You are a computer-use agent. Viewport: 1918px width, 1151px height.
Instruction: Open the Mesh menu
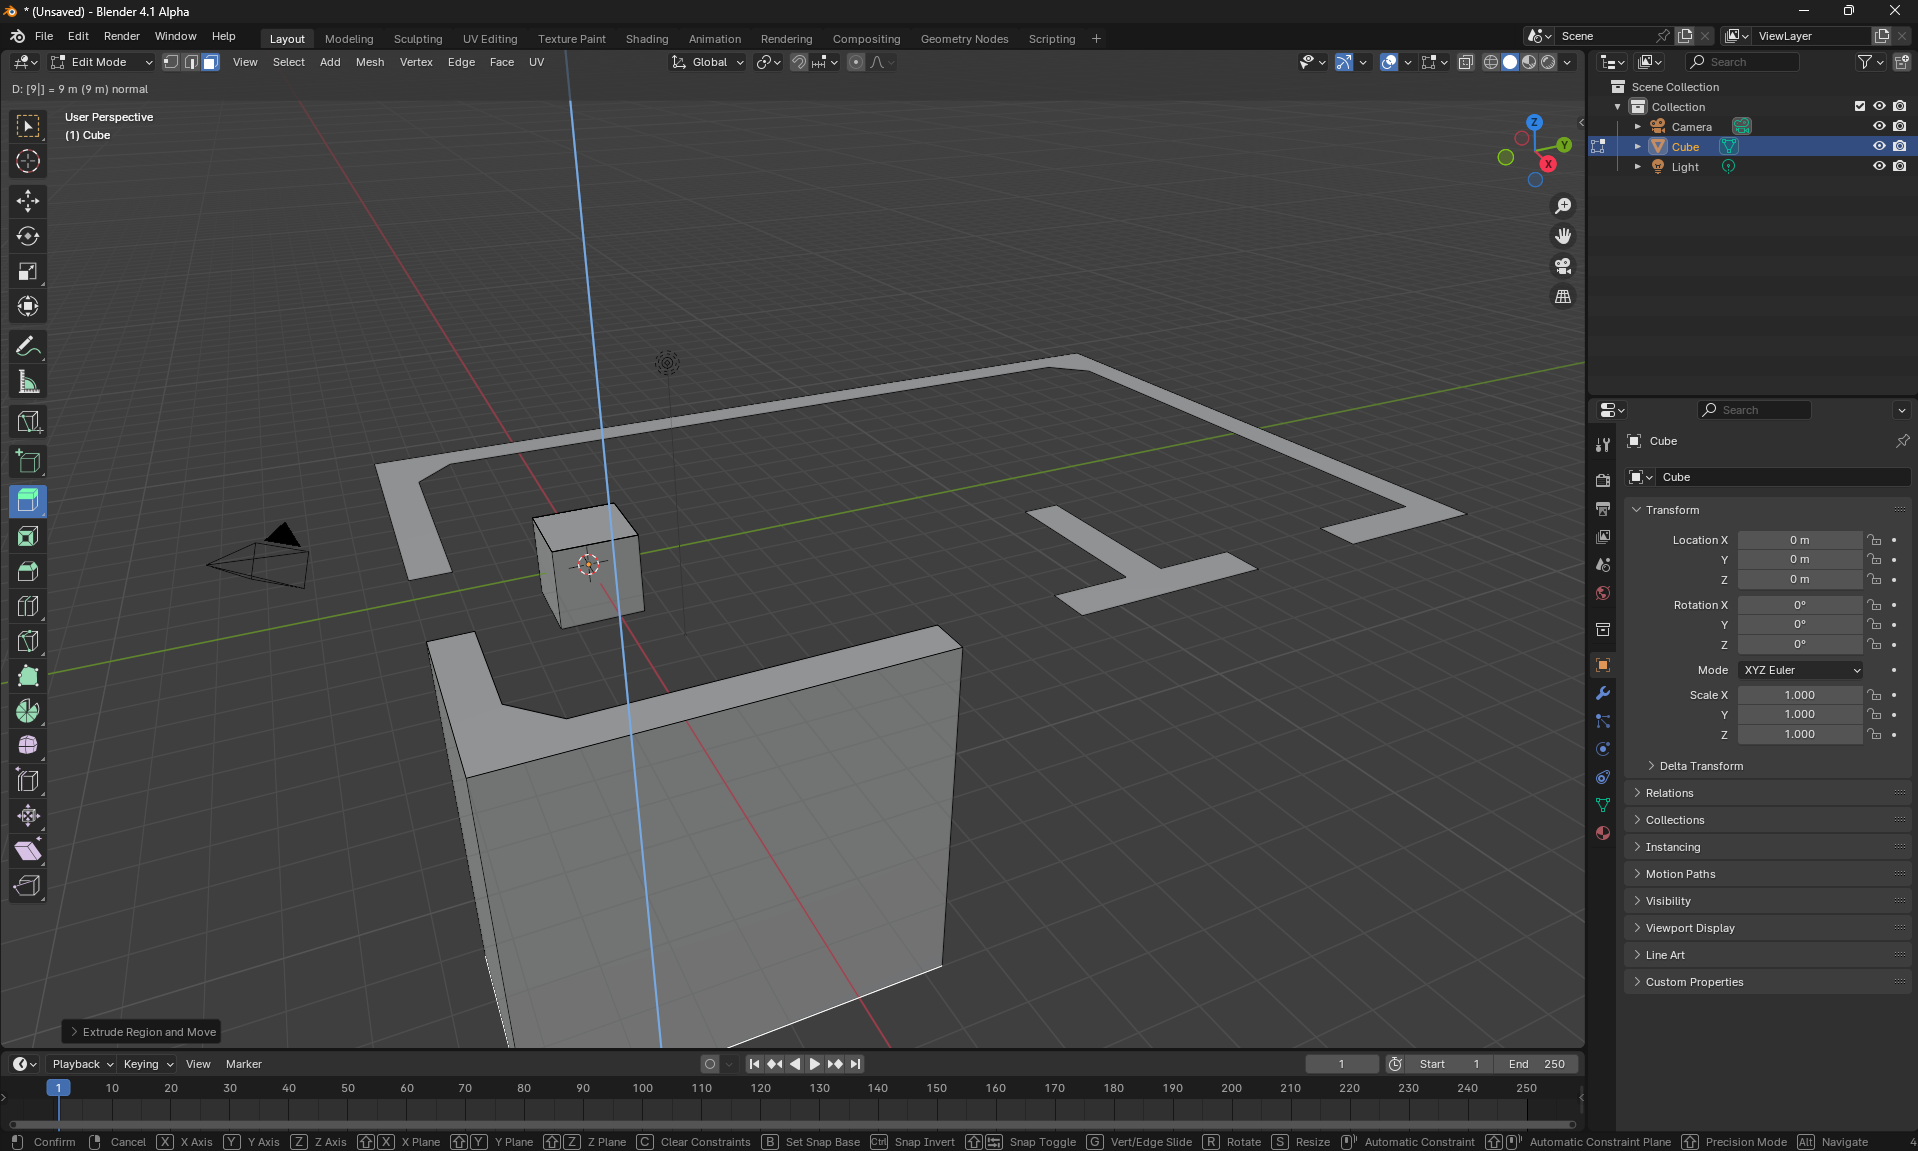tap(370, 62)
